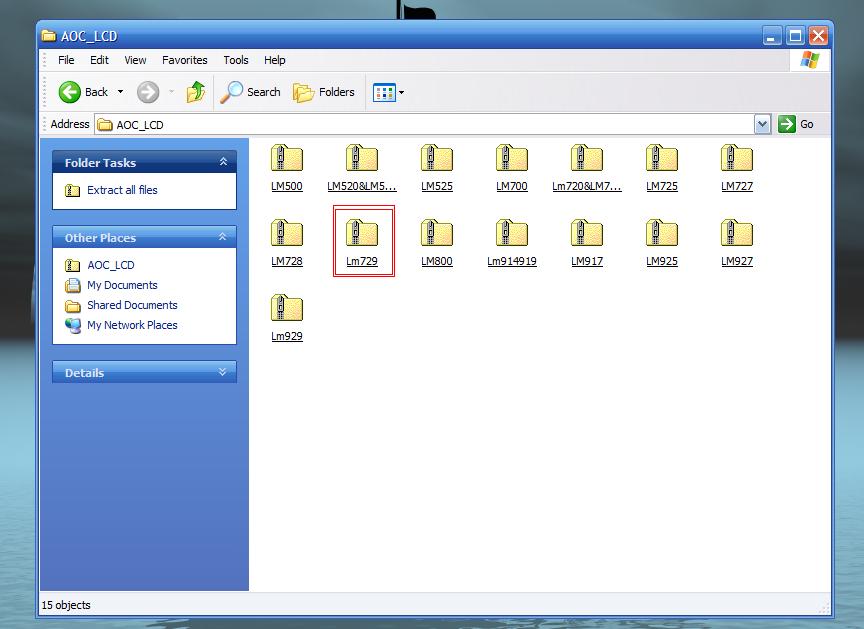The image size is (864, 629).
Task: Open the Address bar dropdown list
Action: point(762,124)
